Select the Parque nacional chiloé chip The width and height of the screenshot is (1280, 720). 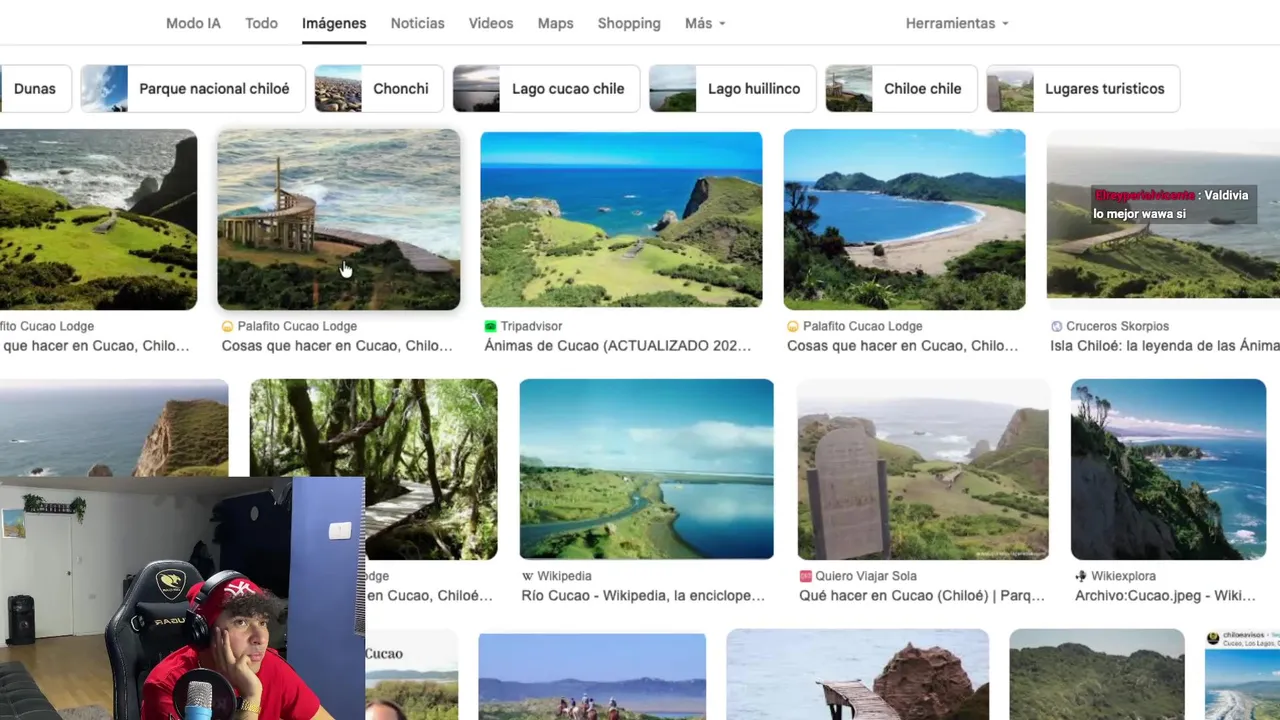pos(192,89)
